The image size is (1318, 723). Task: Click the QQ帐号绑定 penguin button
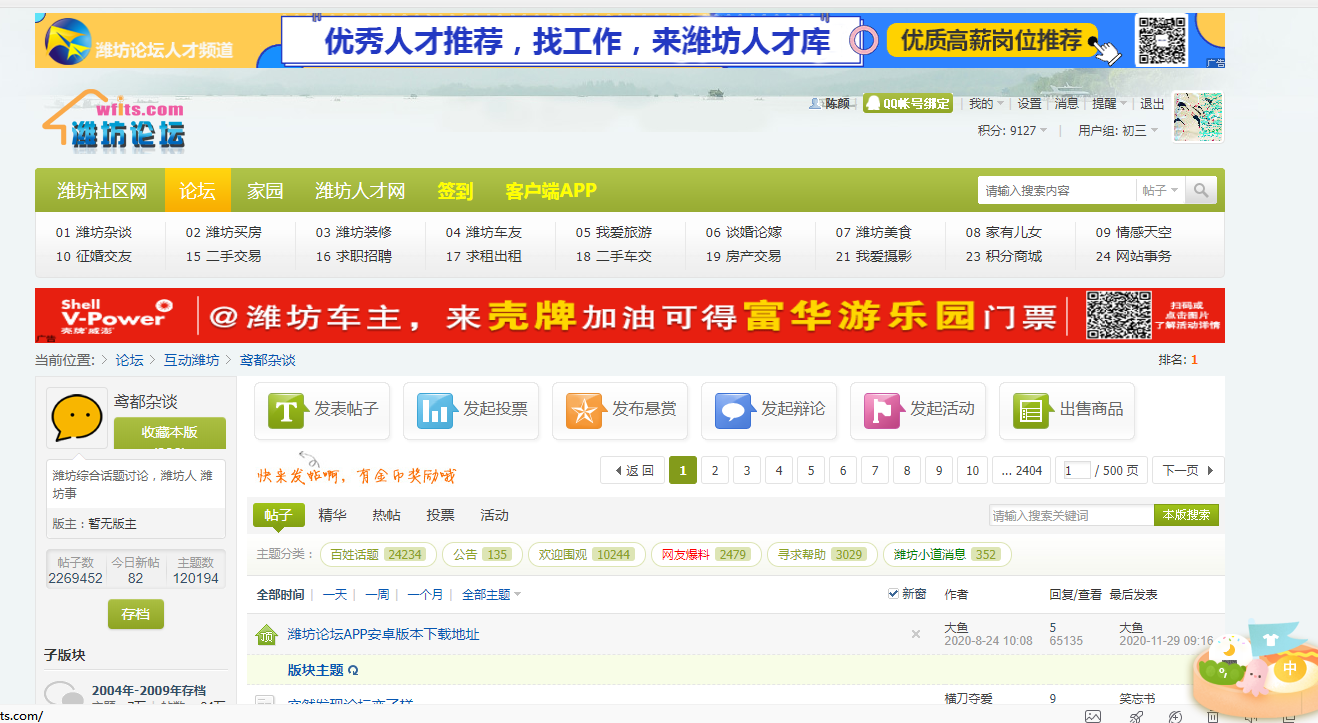click(907, 103)
